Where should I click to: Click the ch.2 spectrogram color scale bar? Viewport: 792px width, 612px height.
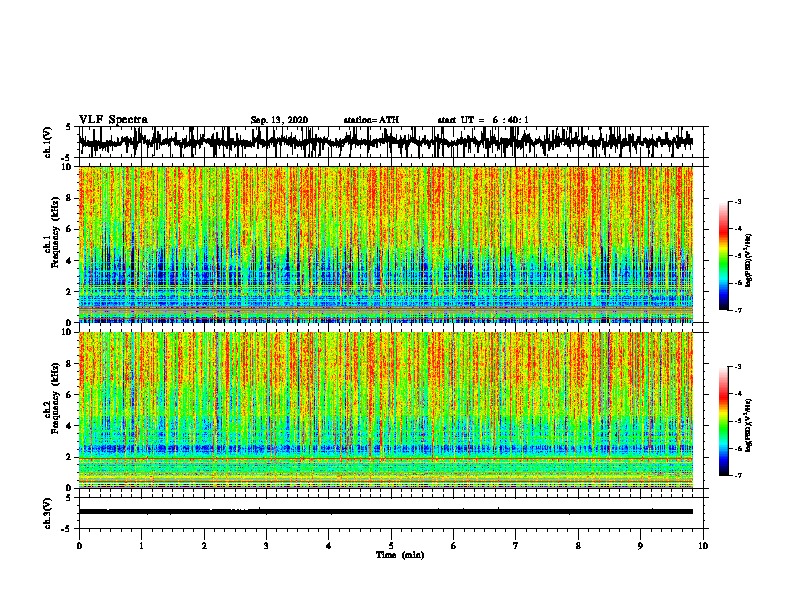tap(723, 421)
